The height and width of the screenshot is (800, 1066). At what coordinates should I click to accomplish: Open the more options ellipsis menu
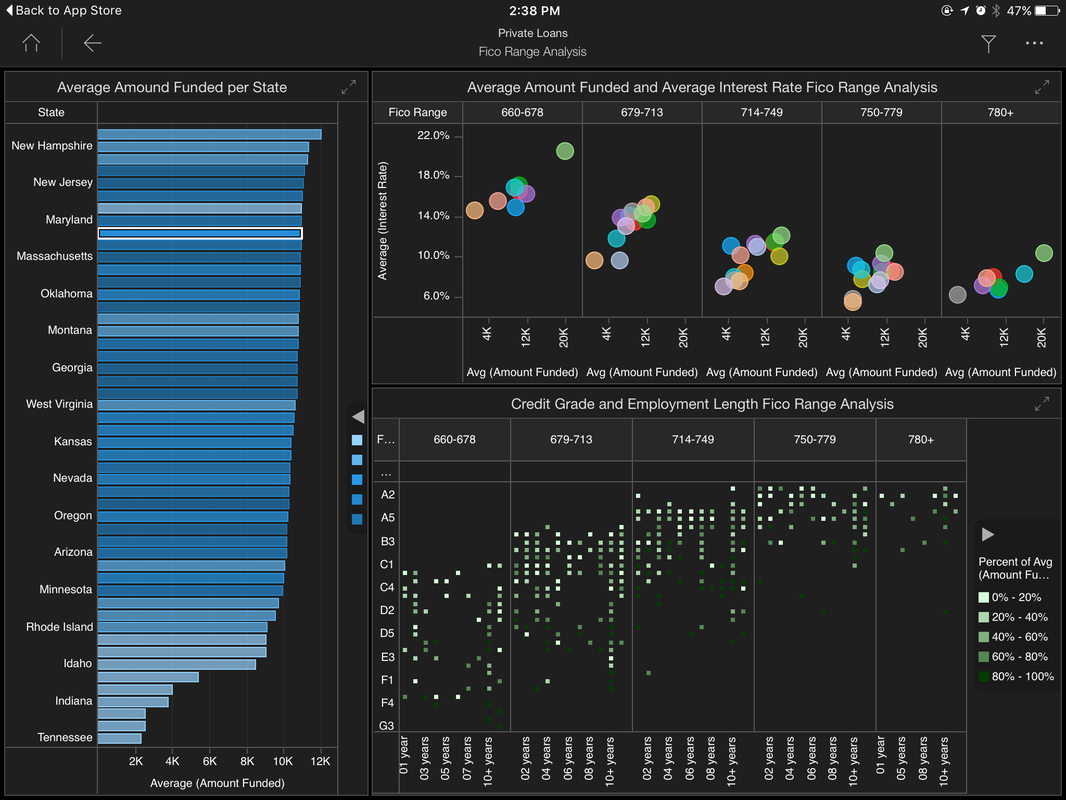pyautogui.click(x=1034, y=43)
